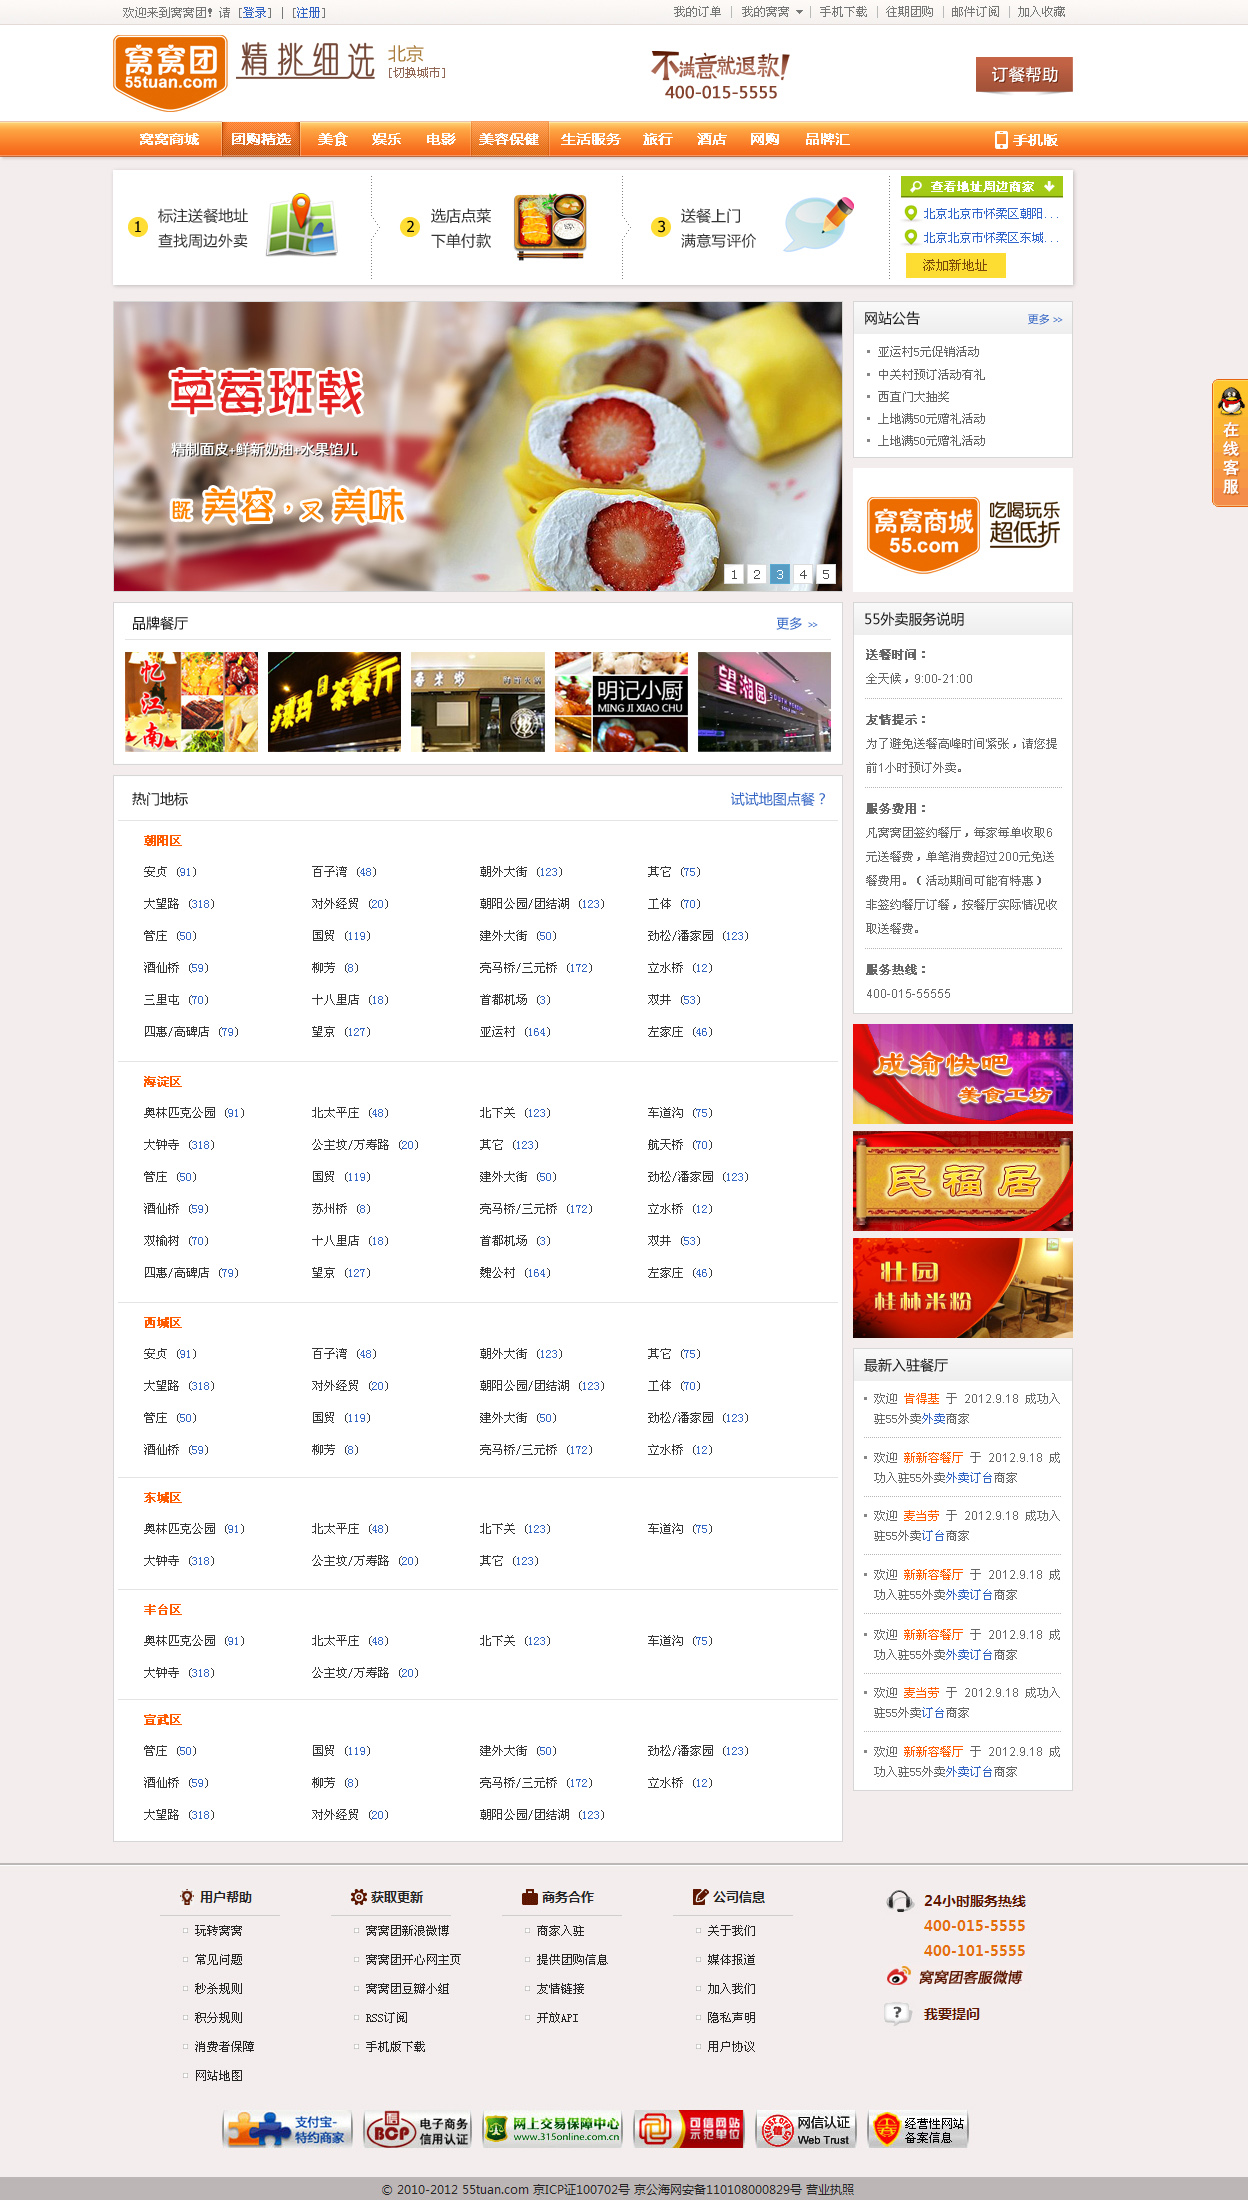The image size is (1248, 2200).
Task: Go to banner slide 4
Action: [803, 574]
